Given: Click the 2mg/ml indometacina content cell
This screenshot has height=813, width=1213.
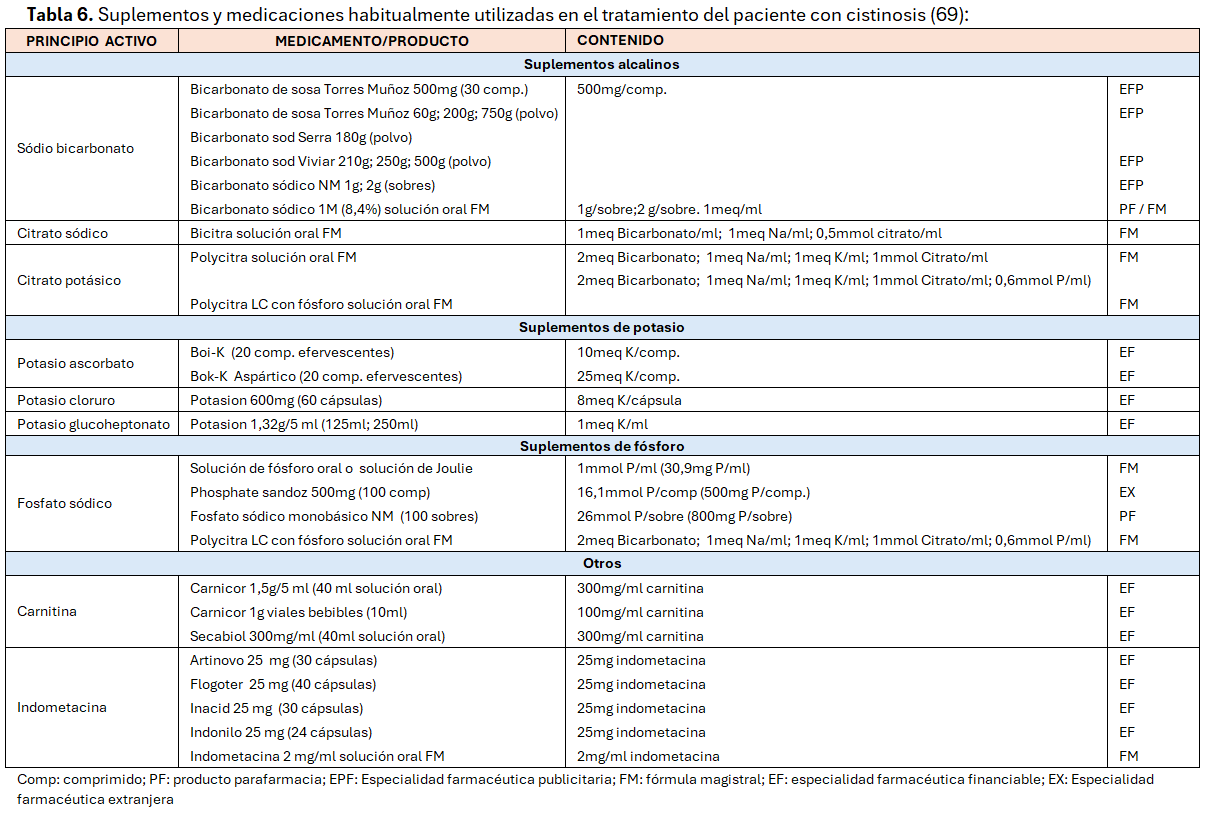Looking at the screenshot, I should tap(648, 757).
